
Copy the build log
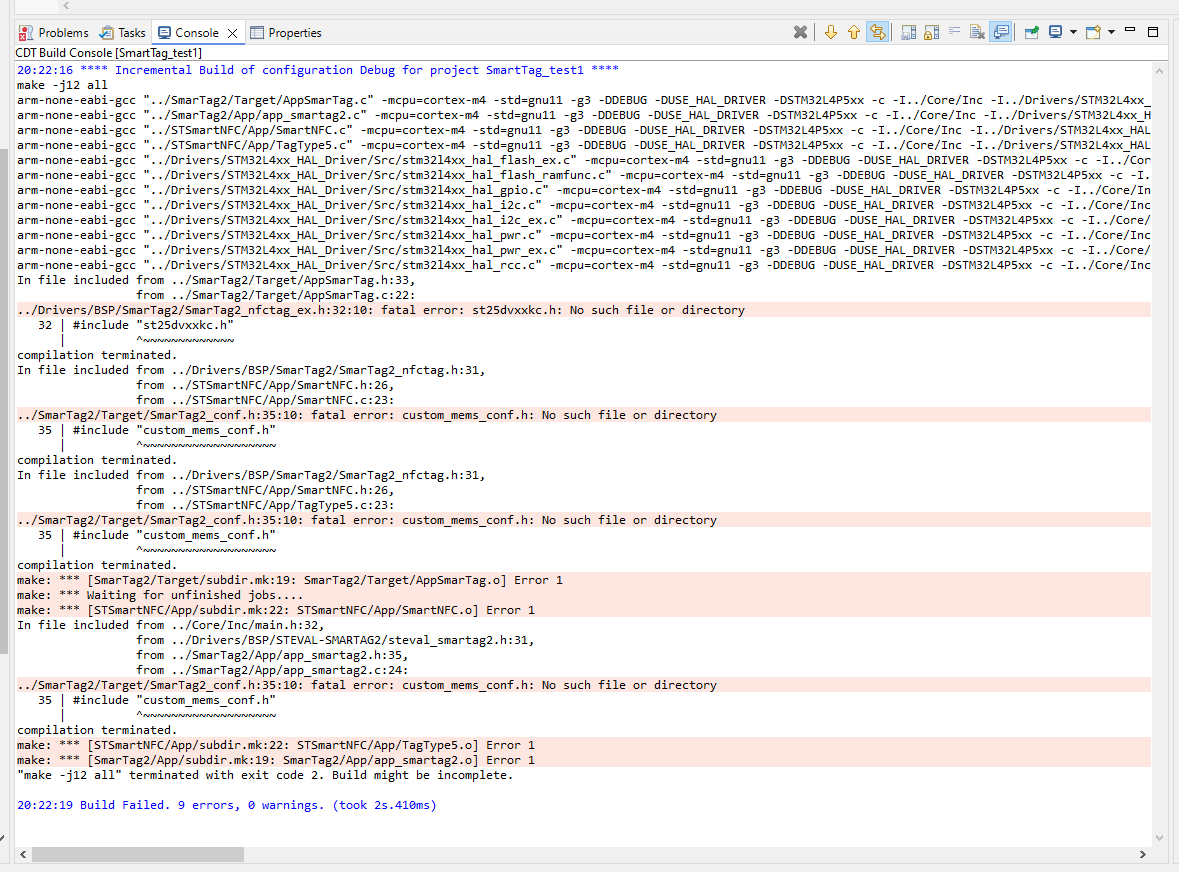[x=908, y=32]
